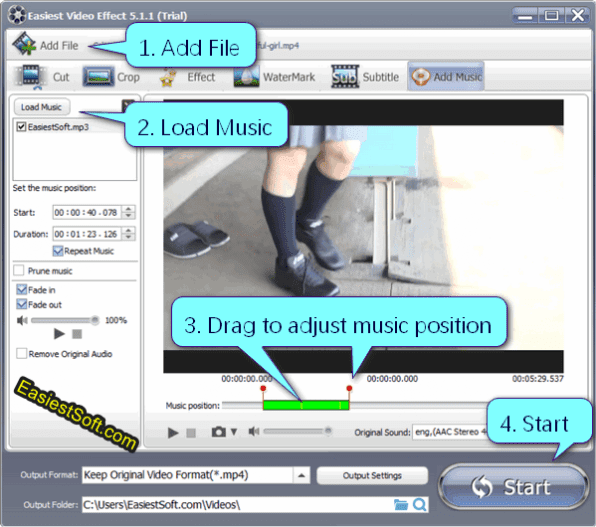Image resolution: width=596 pixels, height=527 pixels.
Task: Switch to the Crop tab
Action: pos(112,77)
